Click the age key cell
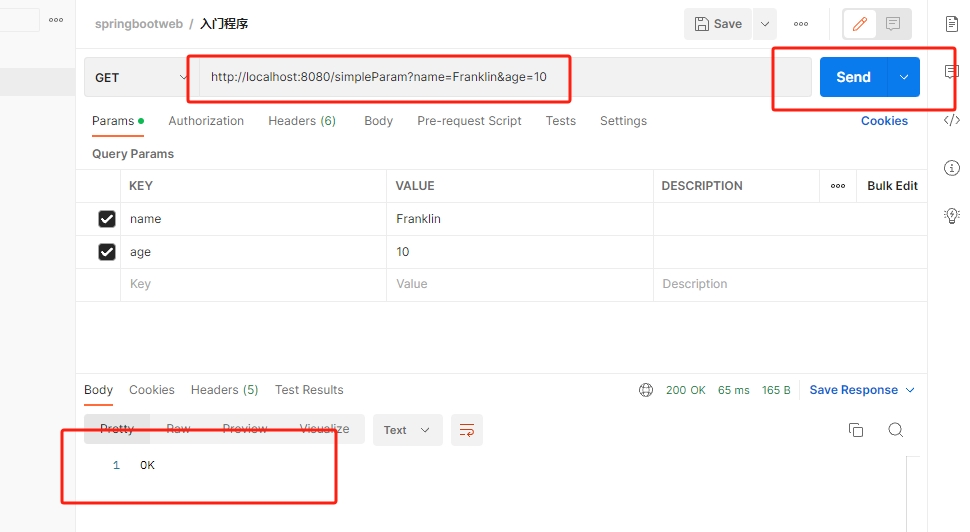This screenshot has height=532, width=970. (254, 252)
